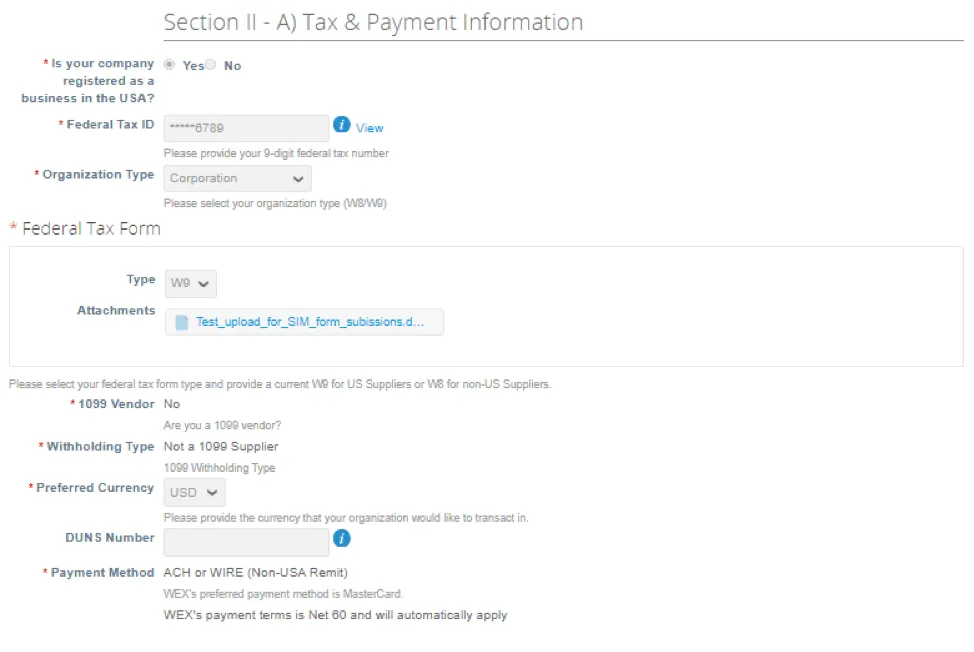Click the currency transaction hint text
Viewport: 974px width, 652px height.
tap(346, 518)
